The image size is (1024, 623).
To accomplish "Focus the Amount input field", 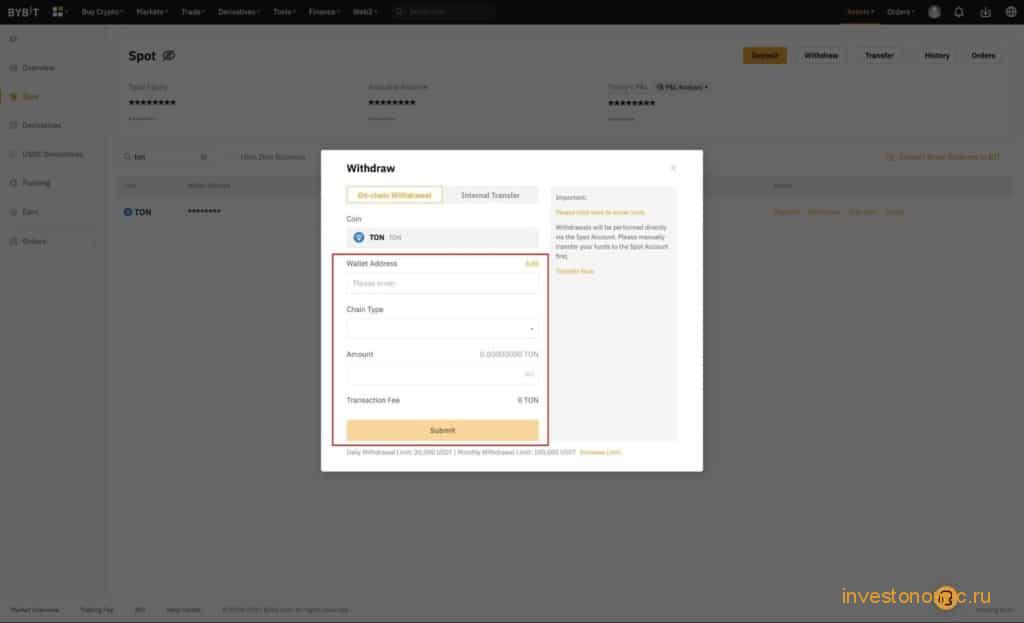I will point(442,374).
